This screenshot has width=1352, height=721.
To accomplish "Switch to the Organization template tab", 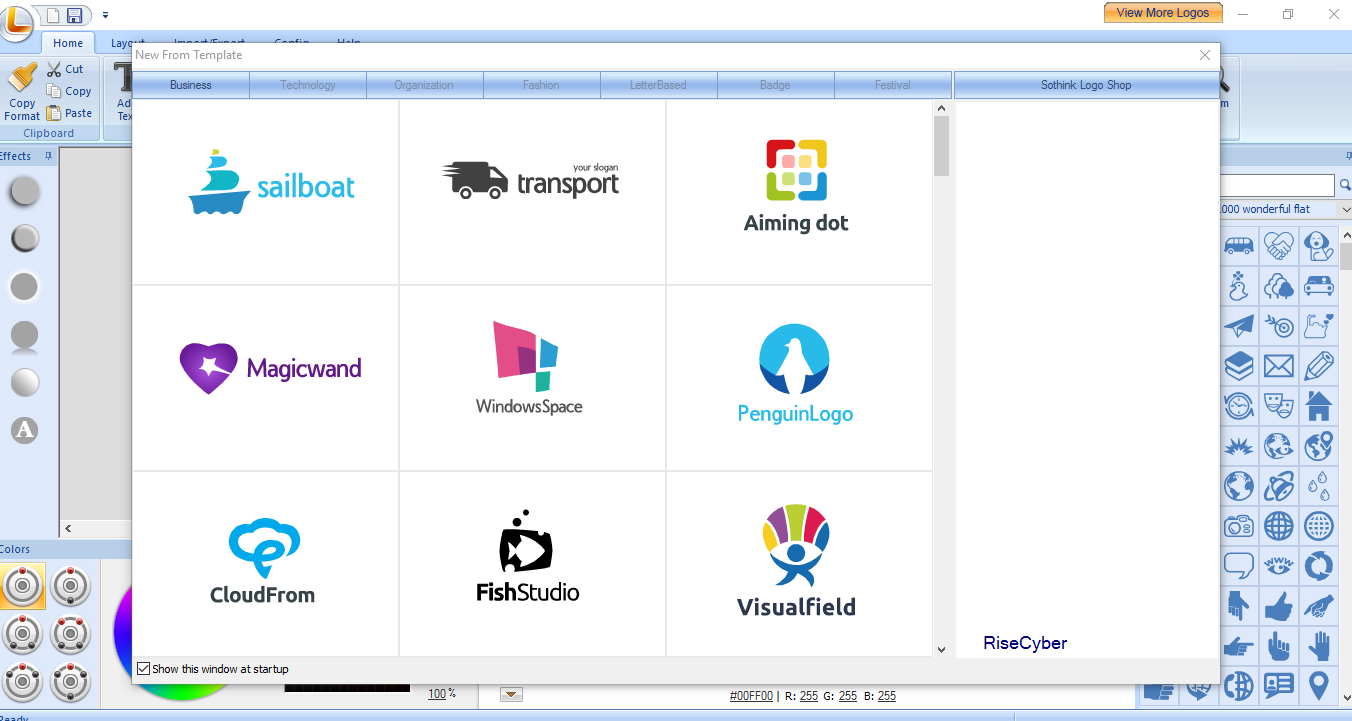I will 424,85.
